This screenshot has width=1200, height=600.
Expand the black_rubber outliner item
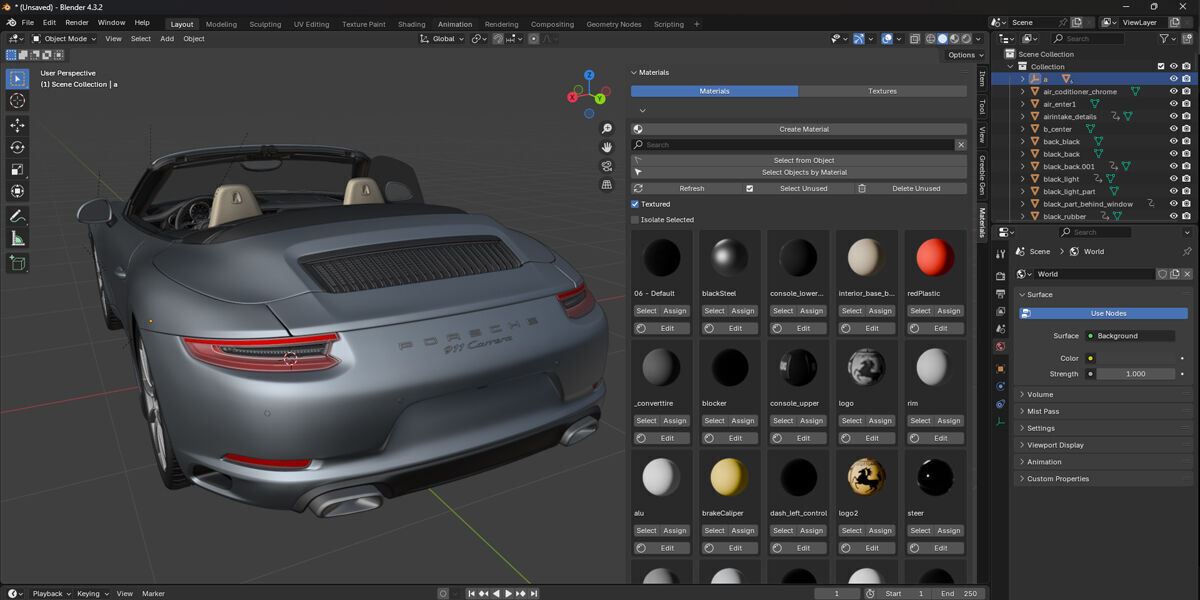tap(1022, 217)
